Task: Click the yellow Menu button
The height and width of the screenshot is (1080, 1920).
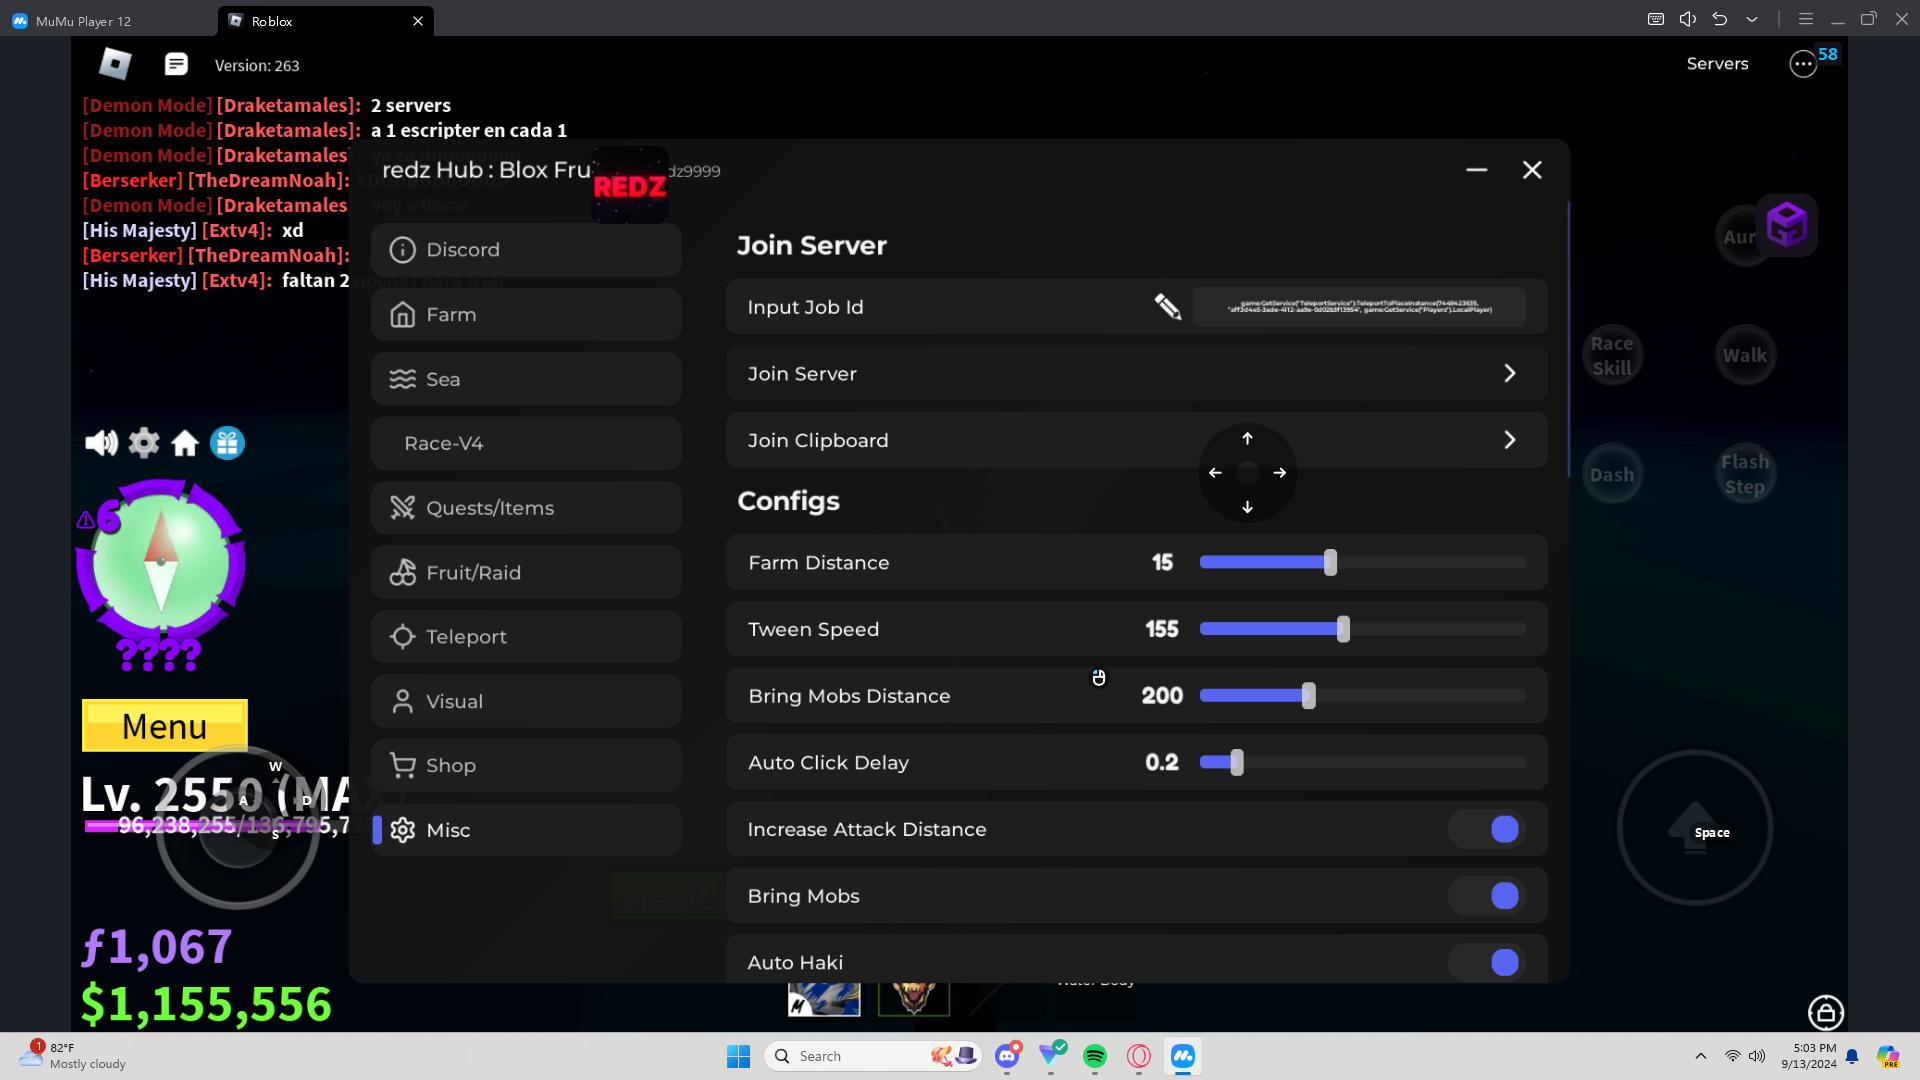Action: pos(165,726)
